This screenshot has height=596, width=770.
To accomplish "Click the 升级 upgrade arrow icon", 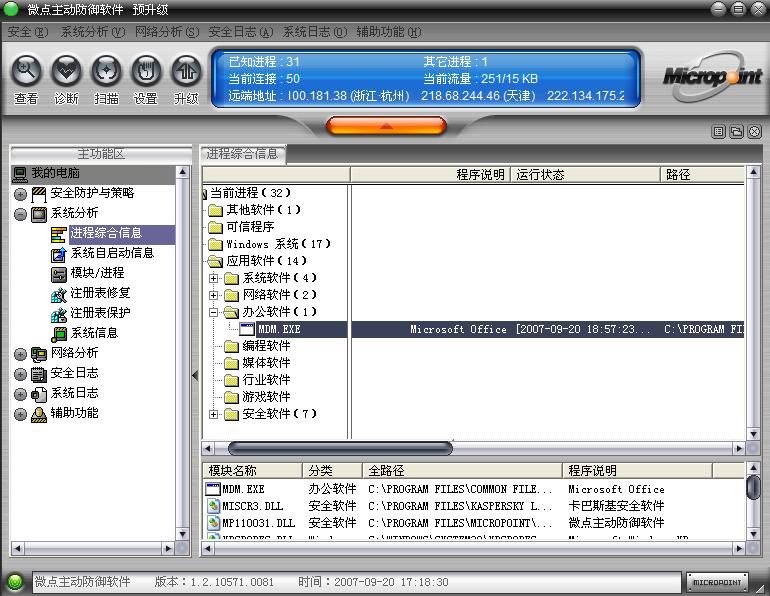I will [x=186, y=71].
